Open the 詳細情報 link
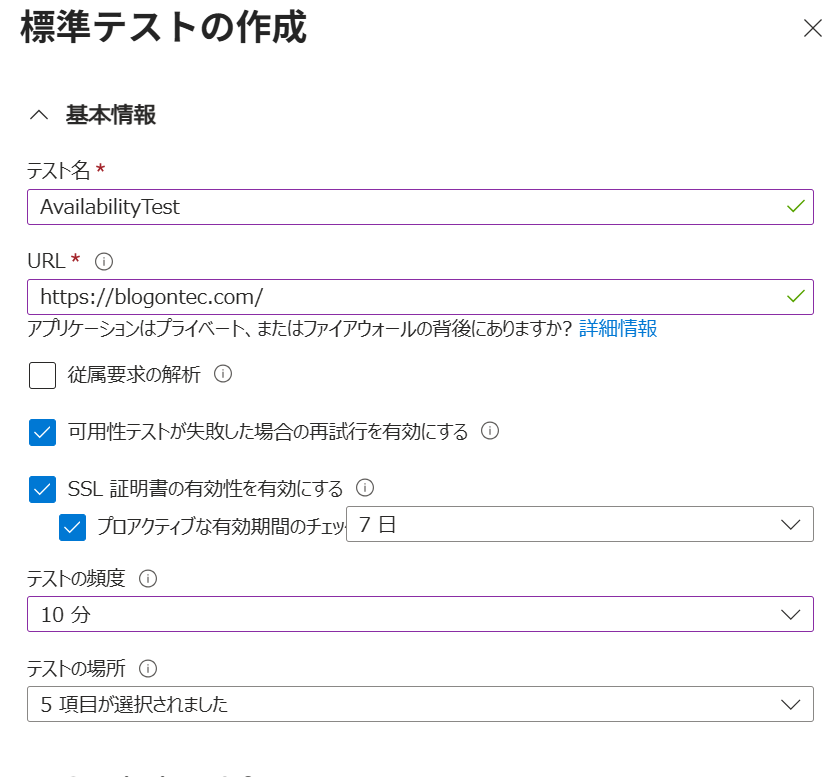The height and width of the screenshot is (777, 838). point(618,329)
